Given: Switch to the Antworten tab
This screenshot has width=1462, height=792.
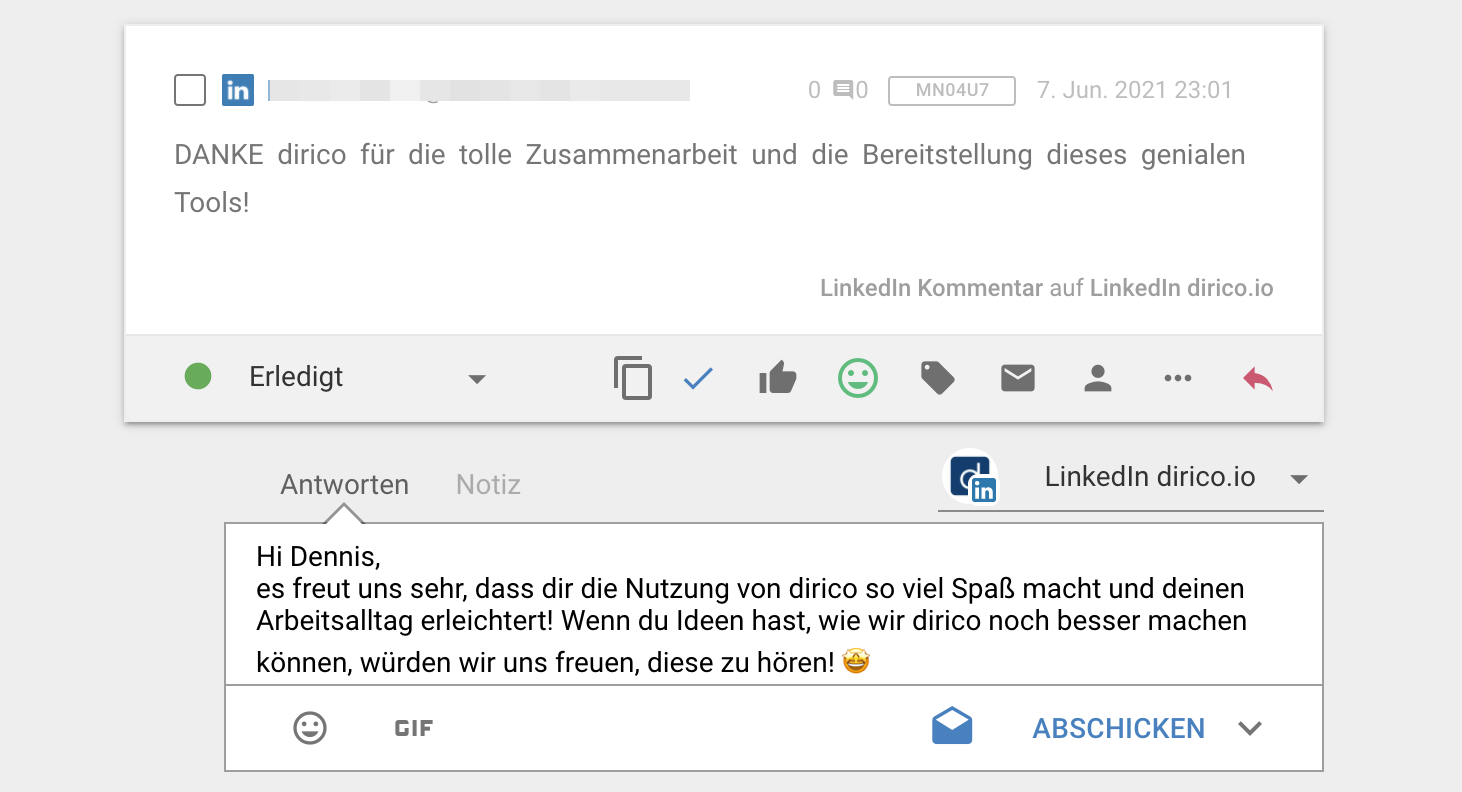Looking at the screenshot, I should click(344, 485).
